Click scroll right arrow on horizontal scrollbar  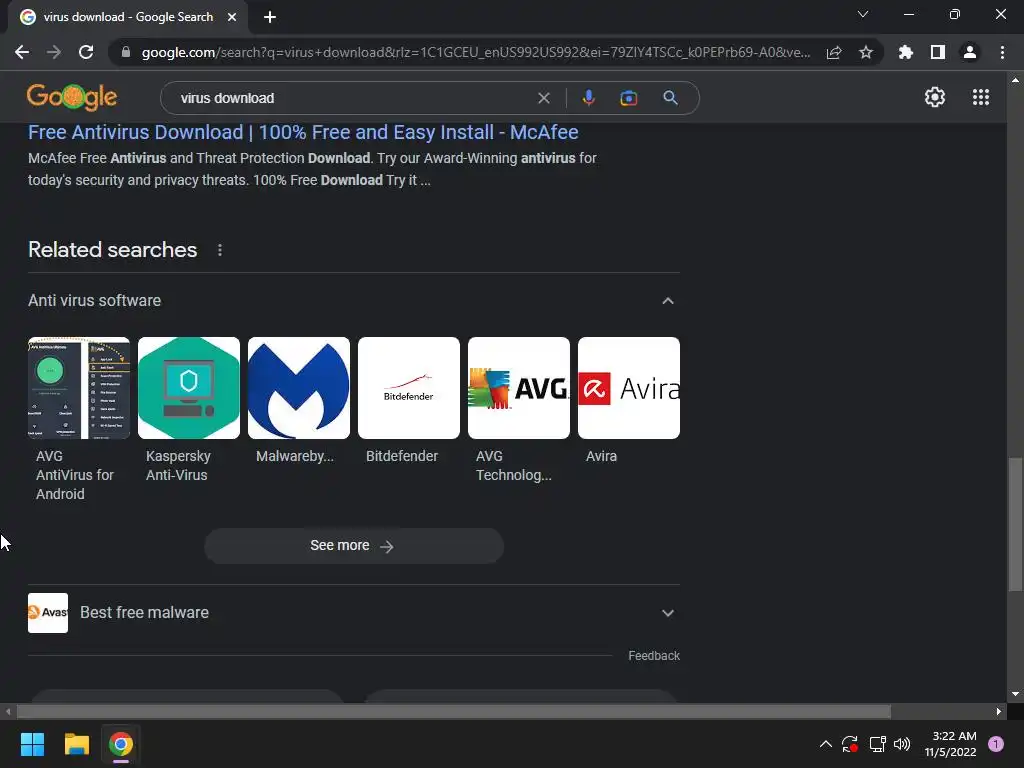[999, 711]
